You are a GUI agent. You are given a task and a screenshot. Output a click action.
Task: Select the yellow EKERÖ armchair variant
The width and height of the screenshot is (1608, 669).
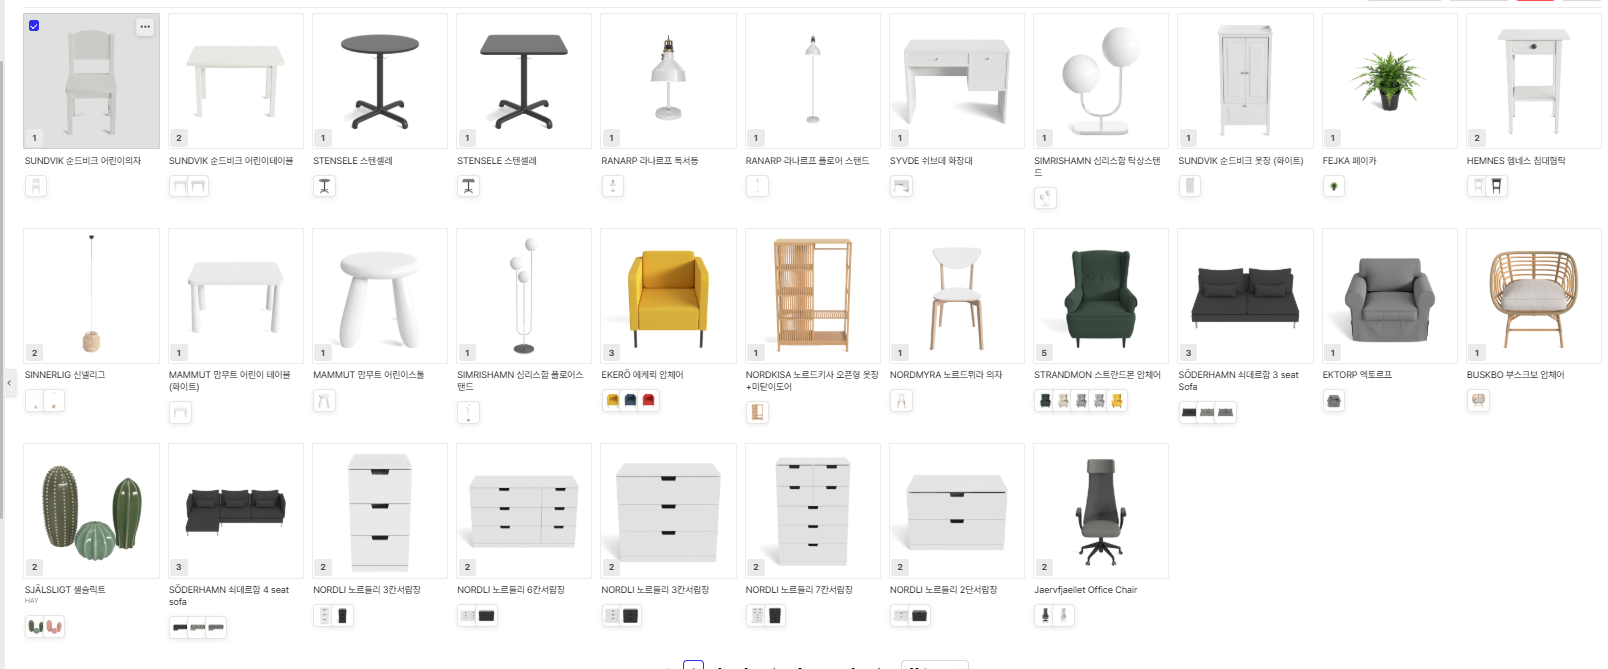pos(613,401)
